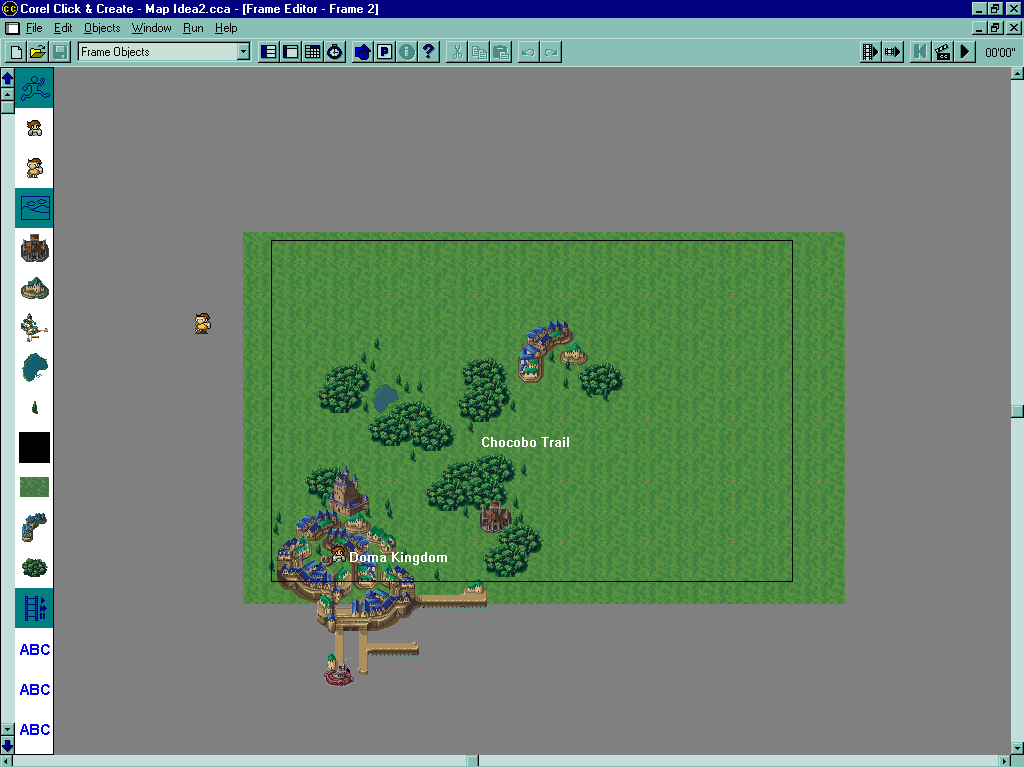Viewport: 1024px width, 768px height.
Task: Run the application with the filmstrip-arrow icon
Action: coord(871,52)
